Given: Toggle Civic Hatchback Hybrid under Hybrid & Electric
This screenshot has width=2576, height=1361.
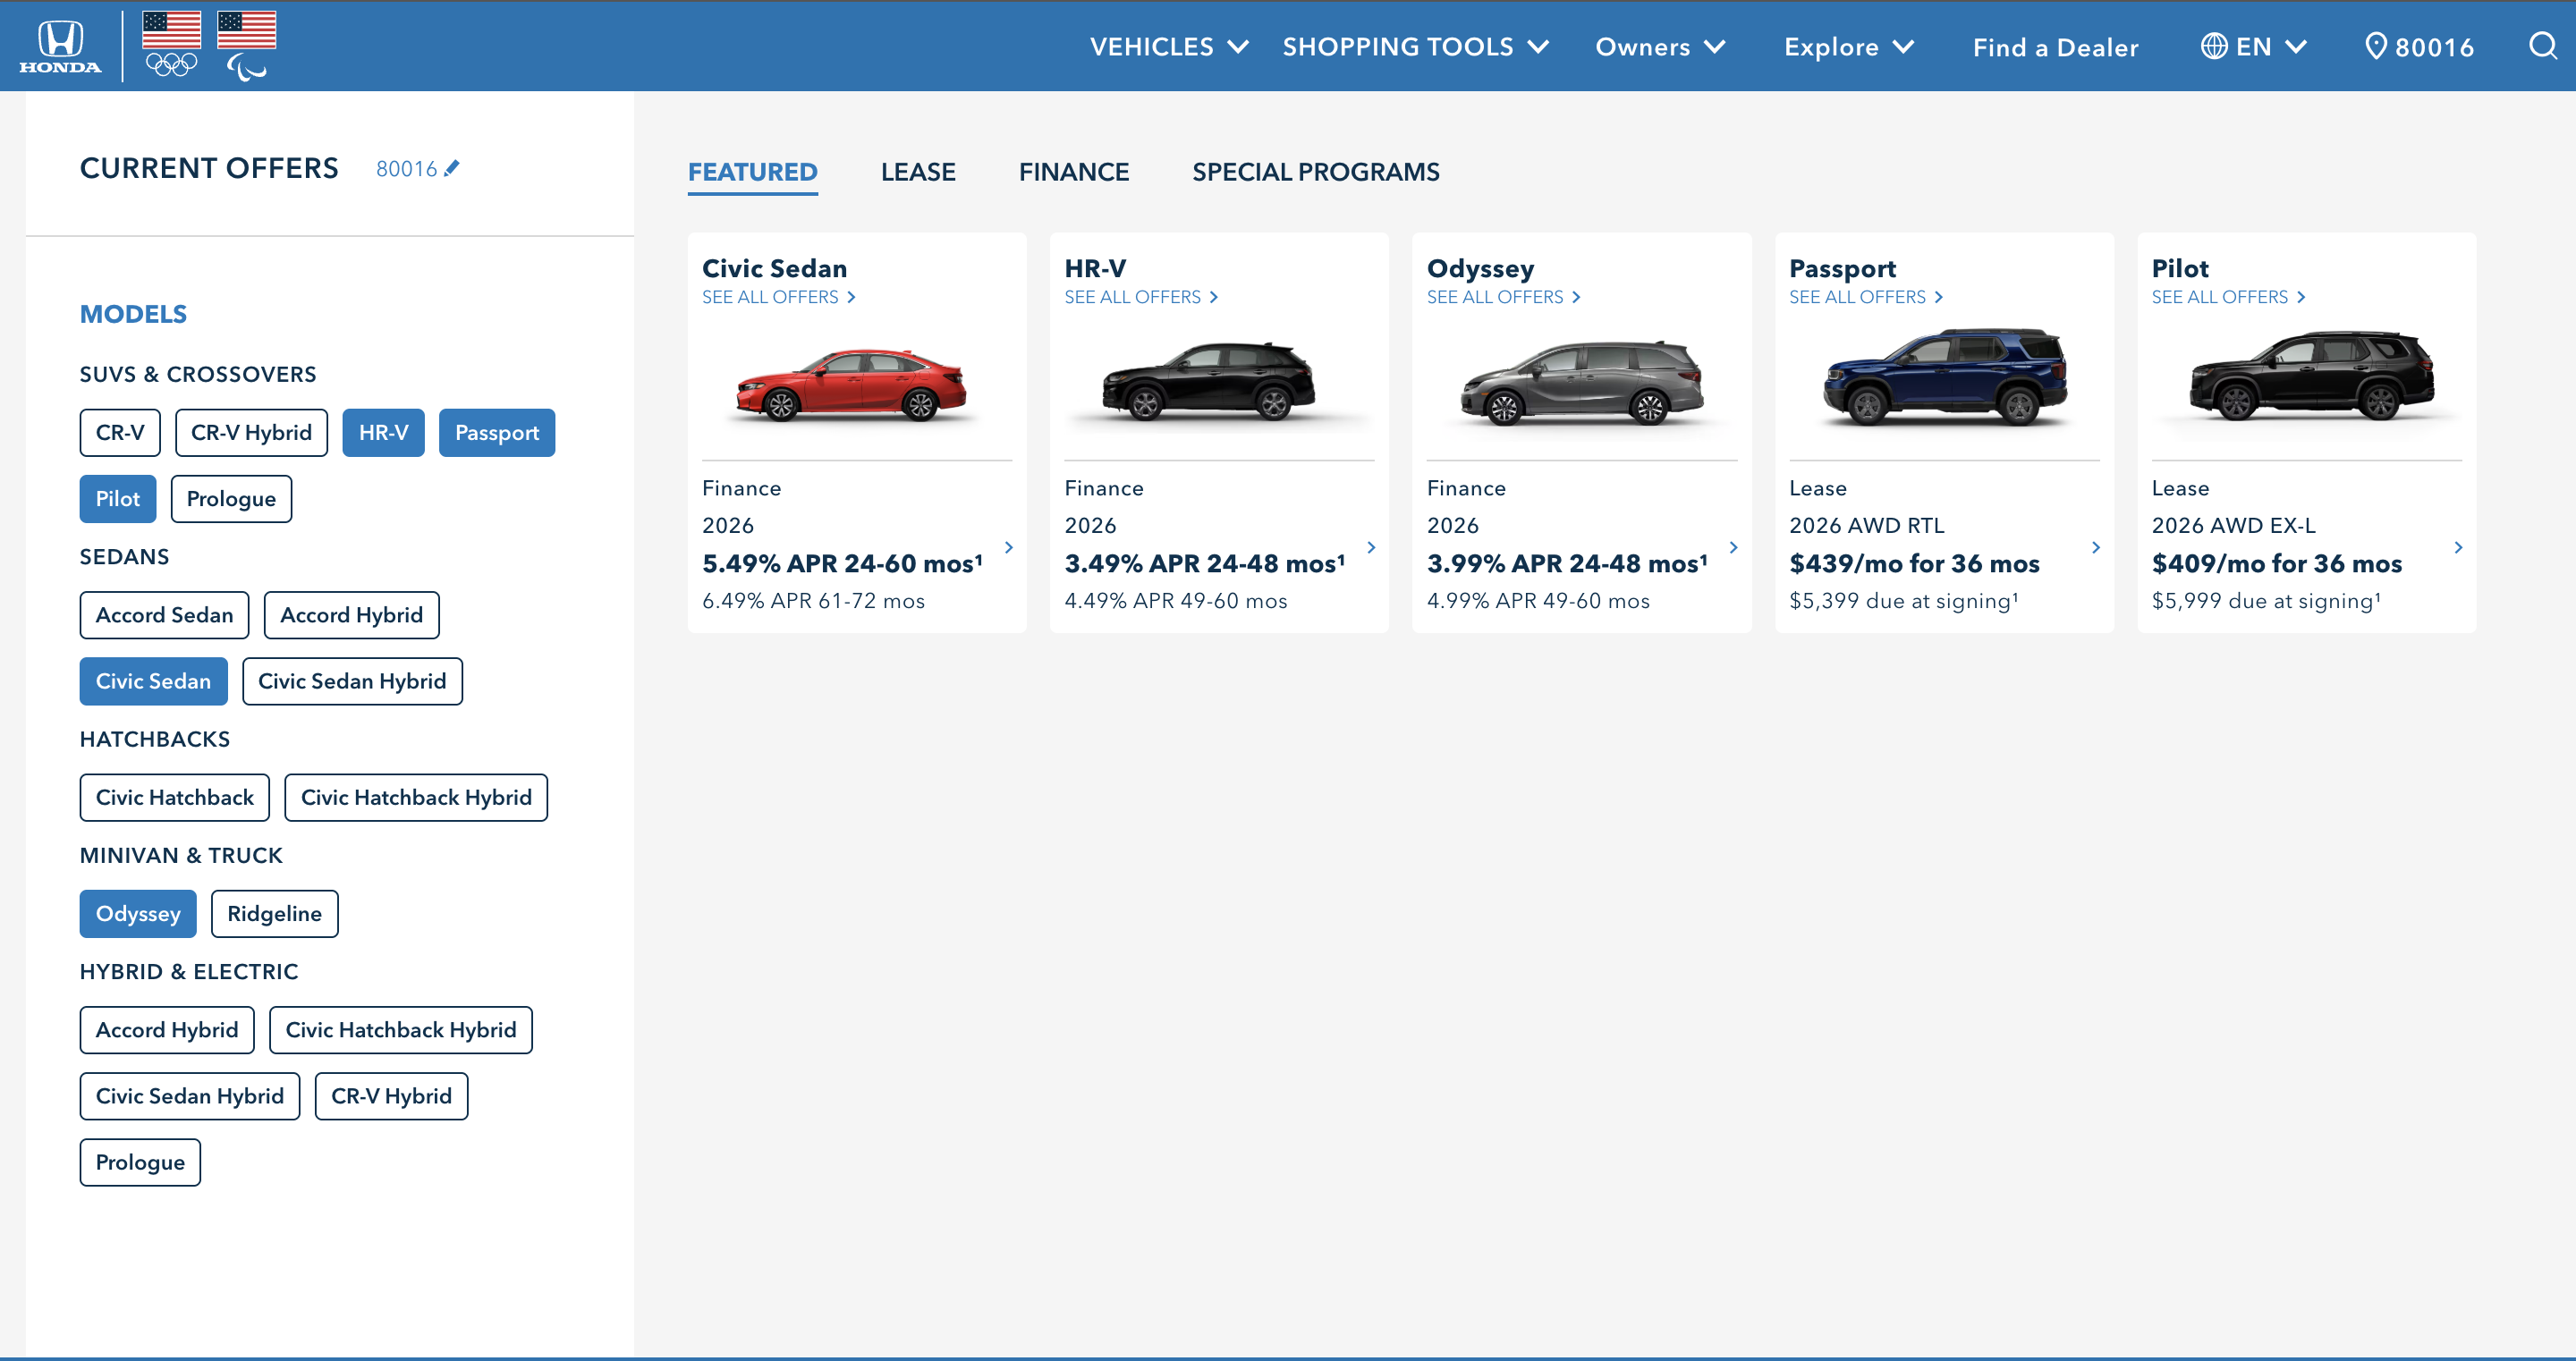Looking at the screenshot, I should (x=401, y=1030).
